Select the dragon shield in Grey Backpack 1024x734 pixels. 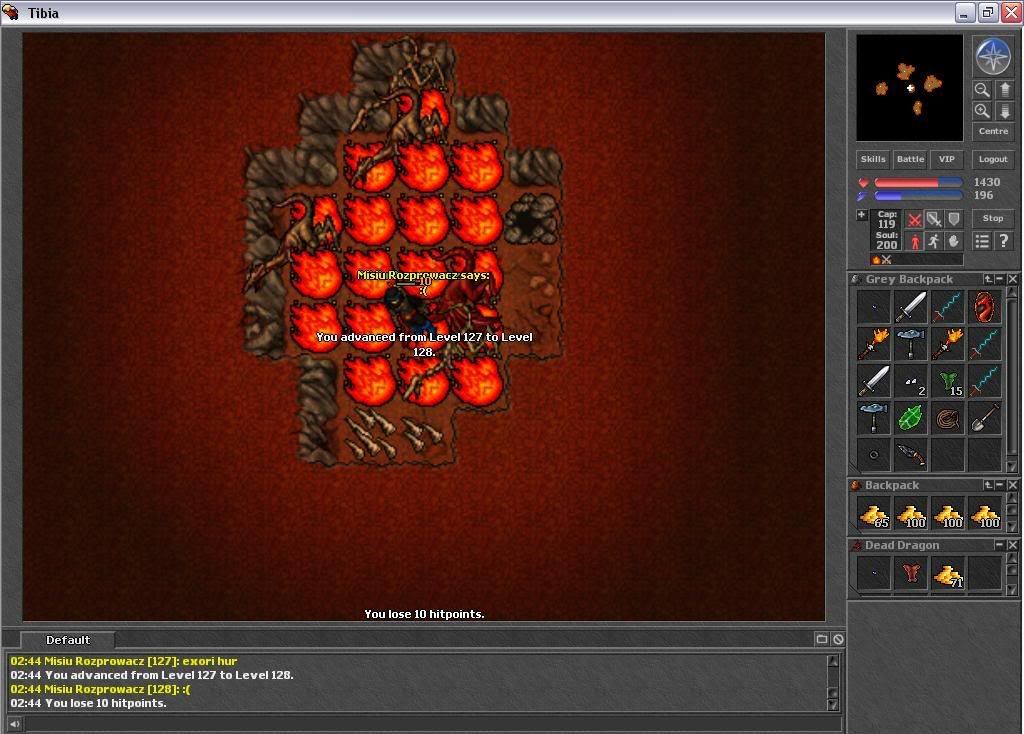coord(984,307)
